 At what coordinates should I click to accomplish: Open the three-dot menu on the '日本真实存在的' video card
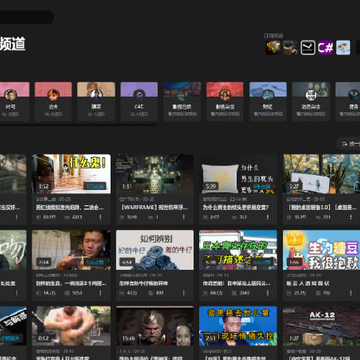pos(267,293)
